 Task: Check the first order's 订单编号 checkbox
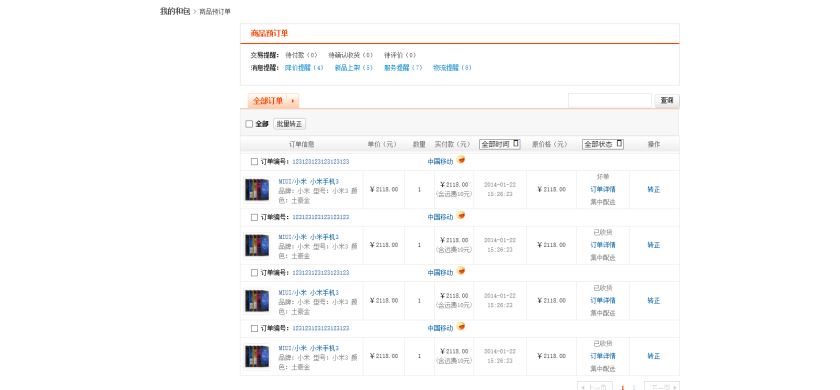point(254,161)
